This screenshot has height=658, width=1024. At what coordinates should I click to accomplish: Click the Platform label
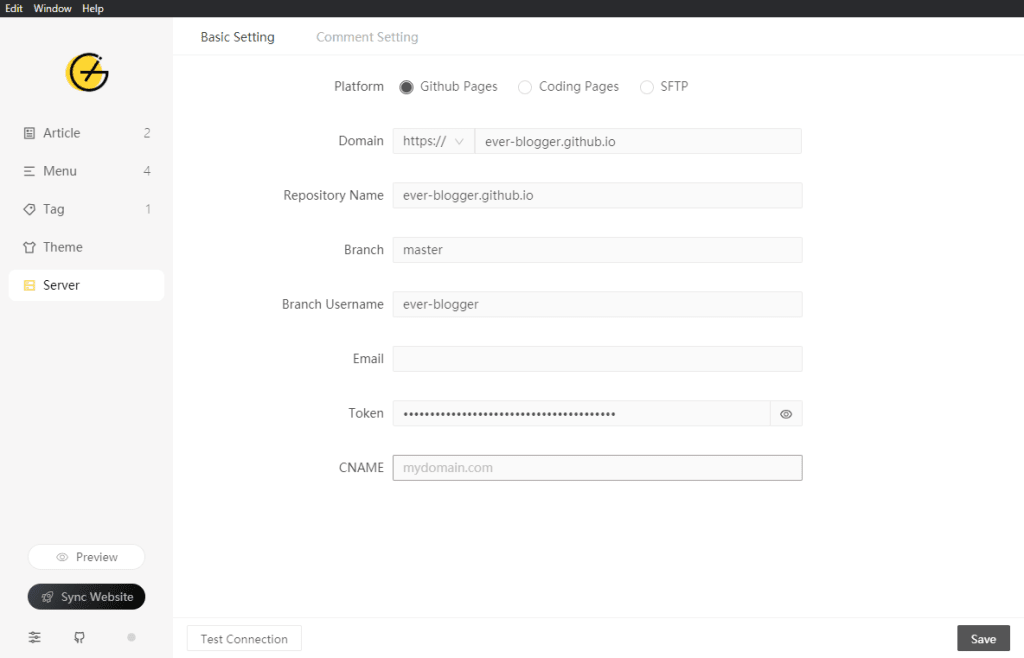[x=359, y=87]
